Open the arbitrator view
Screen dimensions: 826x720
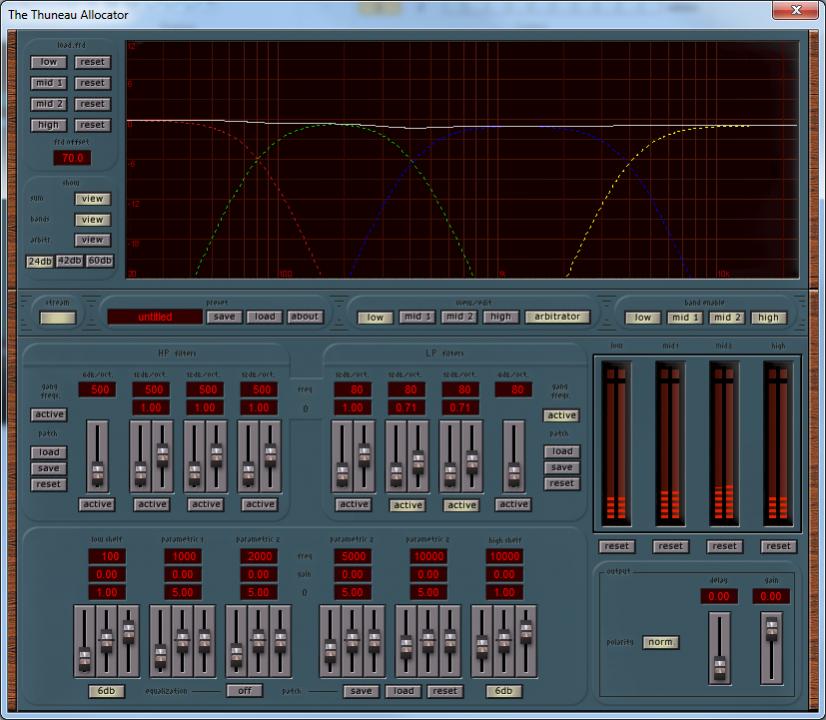click(x=557, y=317)
